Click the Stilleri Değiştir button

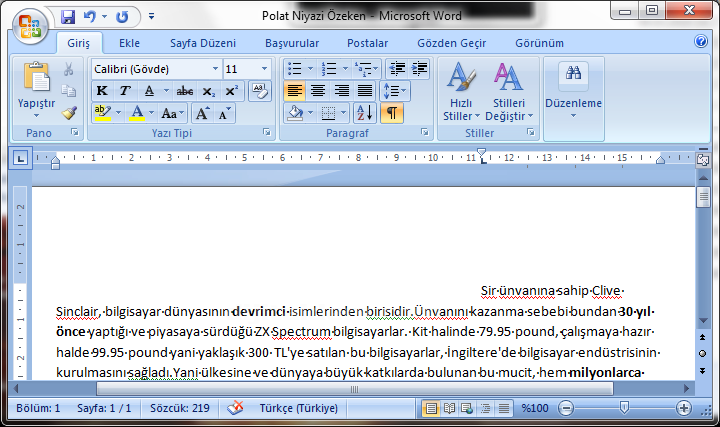coord(509,92)
